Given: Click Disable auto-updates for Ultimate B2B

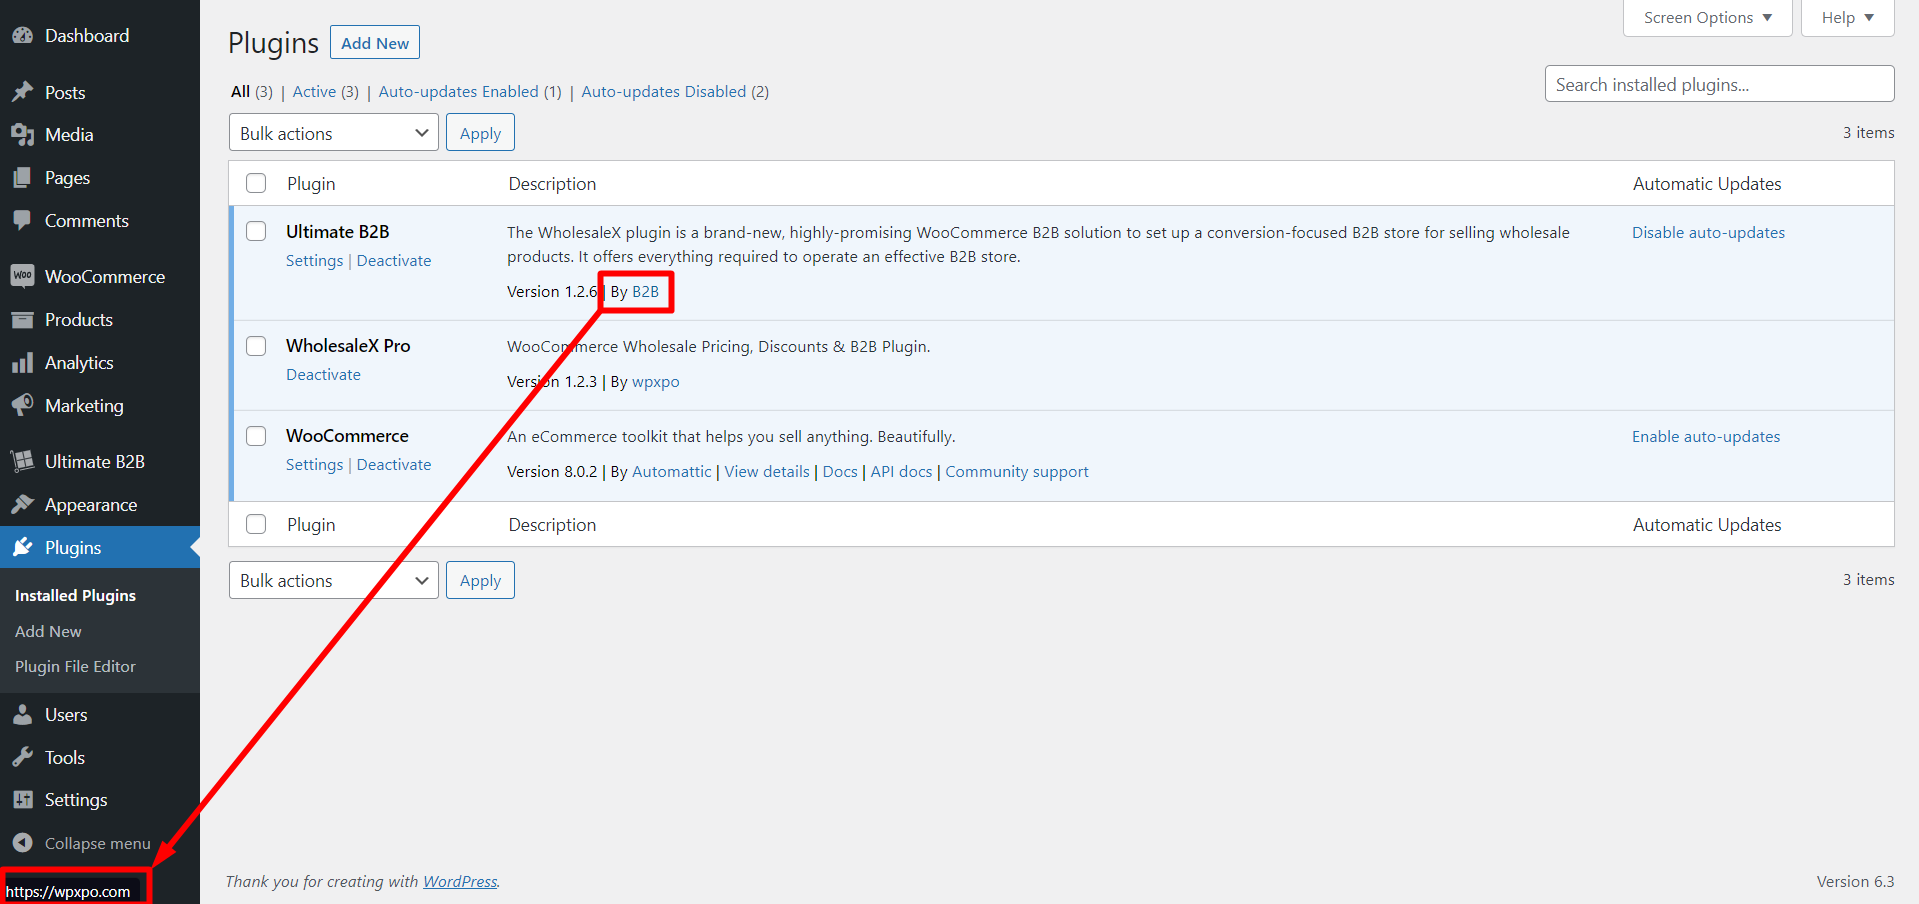Looking at the screenshot, I should pos(1708,232).
